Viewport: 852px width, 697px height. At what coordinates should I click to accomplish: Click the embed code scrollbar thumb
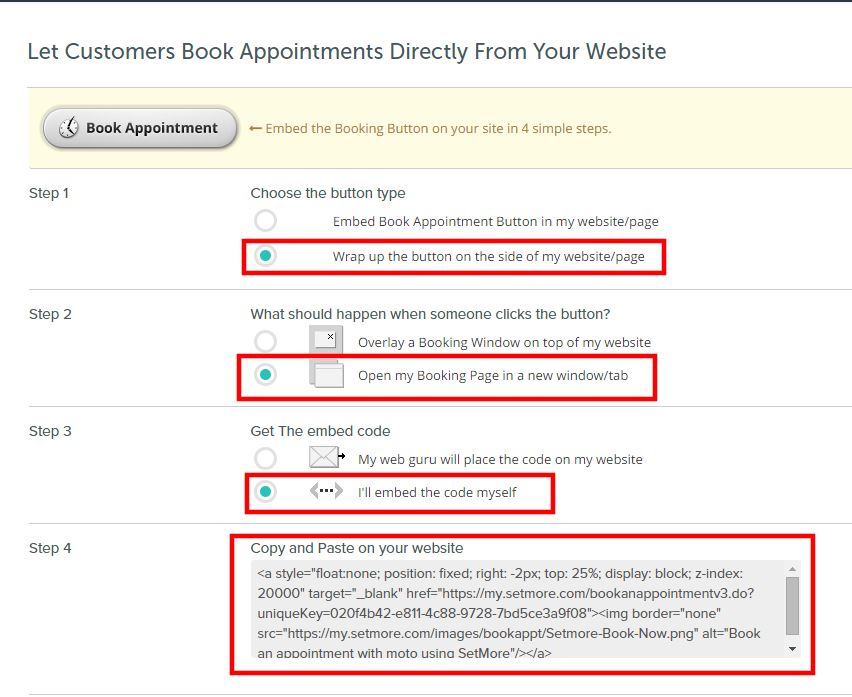click(x=792, y=606)
